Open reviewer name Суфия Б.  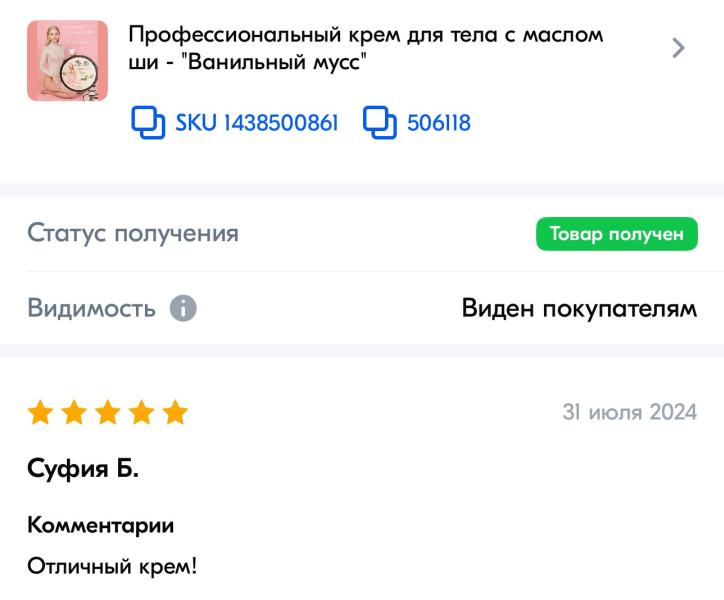tap(83, 470)
